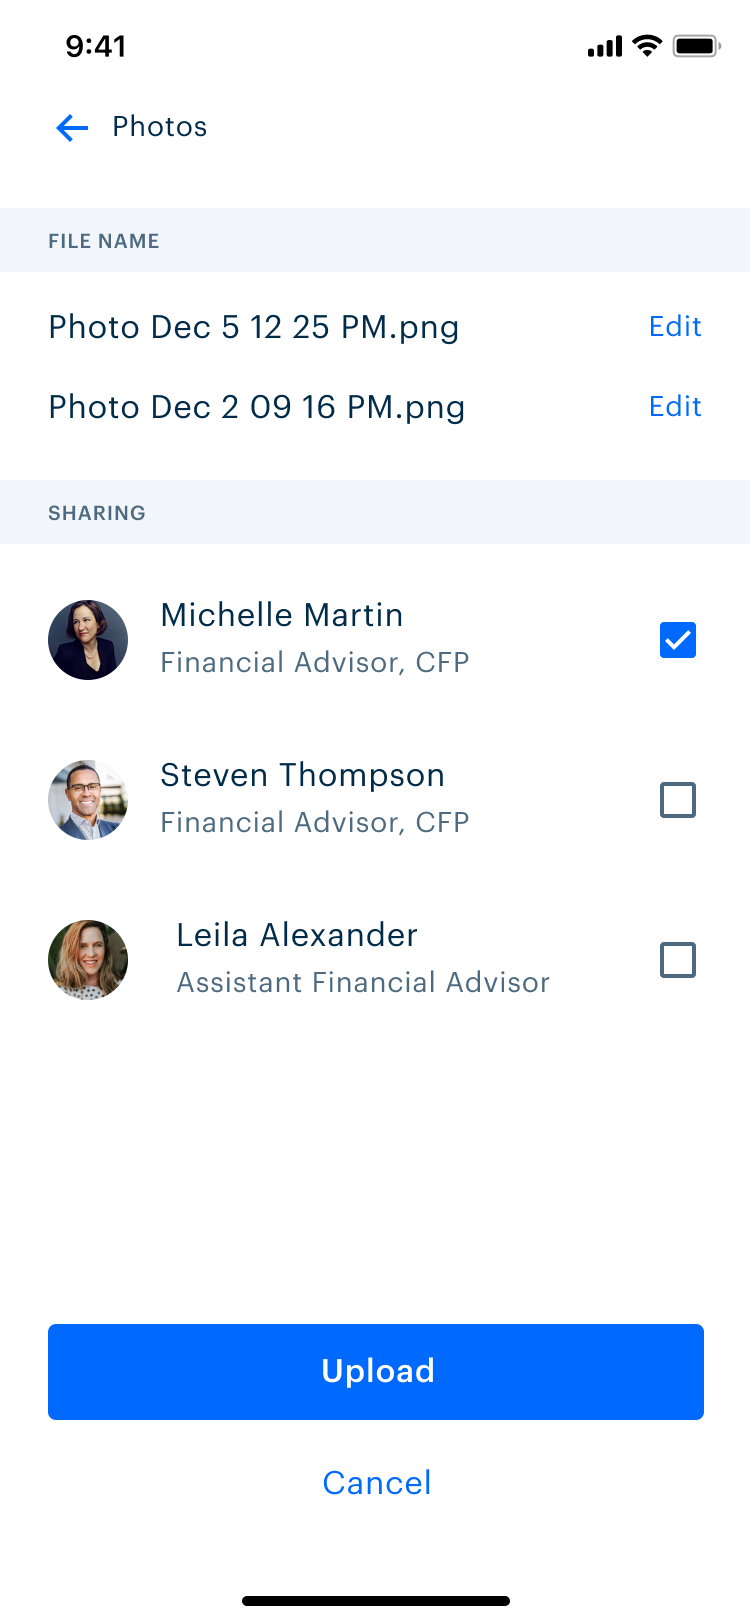This screenshot has width=750, height=1624.
Task: Tap the Wi-Fi status icon
Action: (x=648, y=46)
